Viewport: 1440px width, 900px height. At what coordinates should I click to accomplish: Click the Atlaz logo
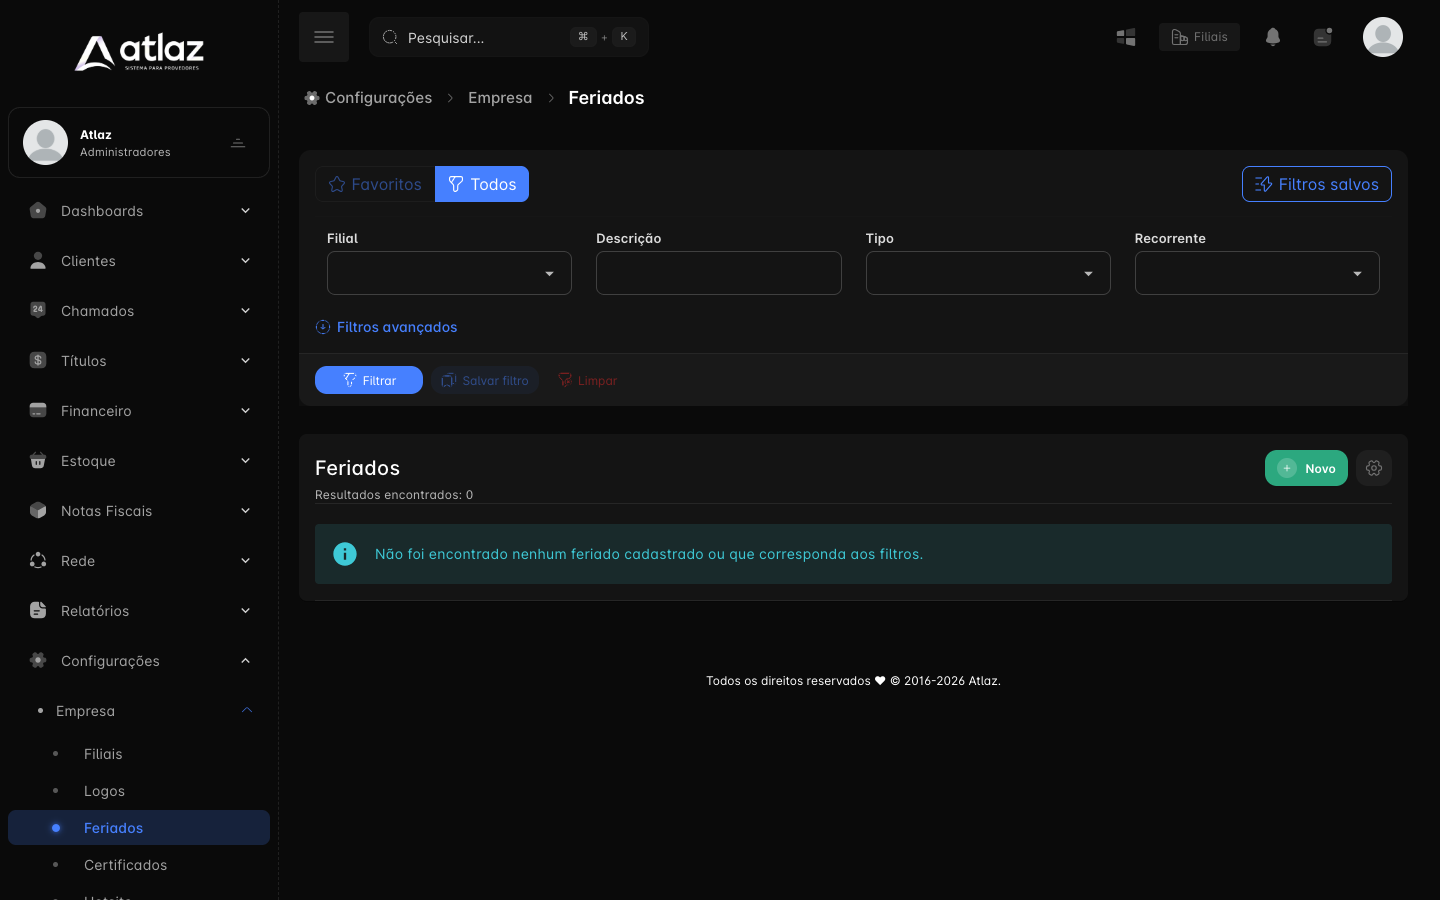tap(139, 53)
